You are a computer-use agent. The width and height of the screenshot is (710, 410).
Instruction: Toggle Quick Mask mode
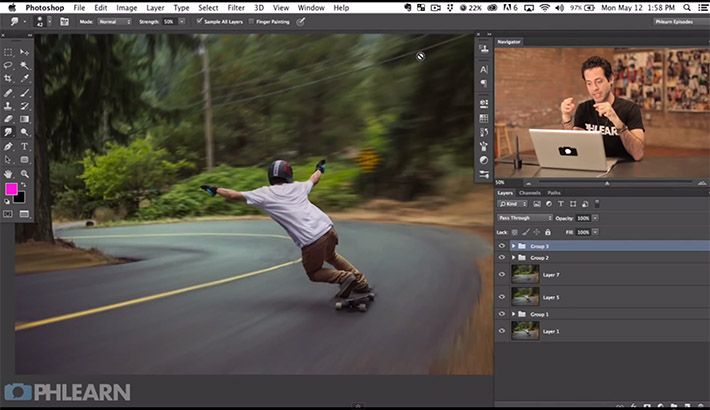click(x=8, y=214)
